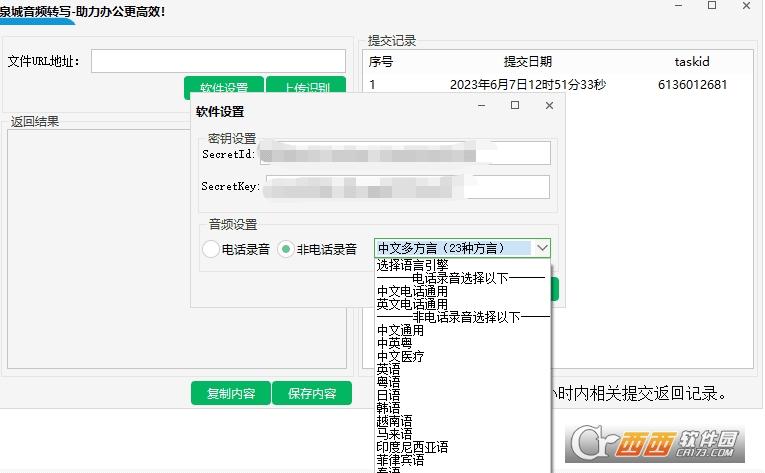Image resolution: width=765 pixels, height=473 pixels.
Task: Click the 保存内容 save button
Action: tap(312, 393)
